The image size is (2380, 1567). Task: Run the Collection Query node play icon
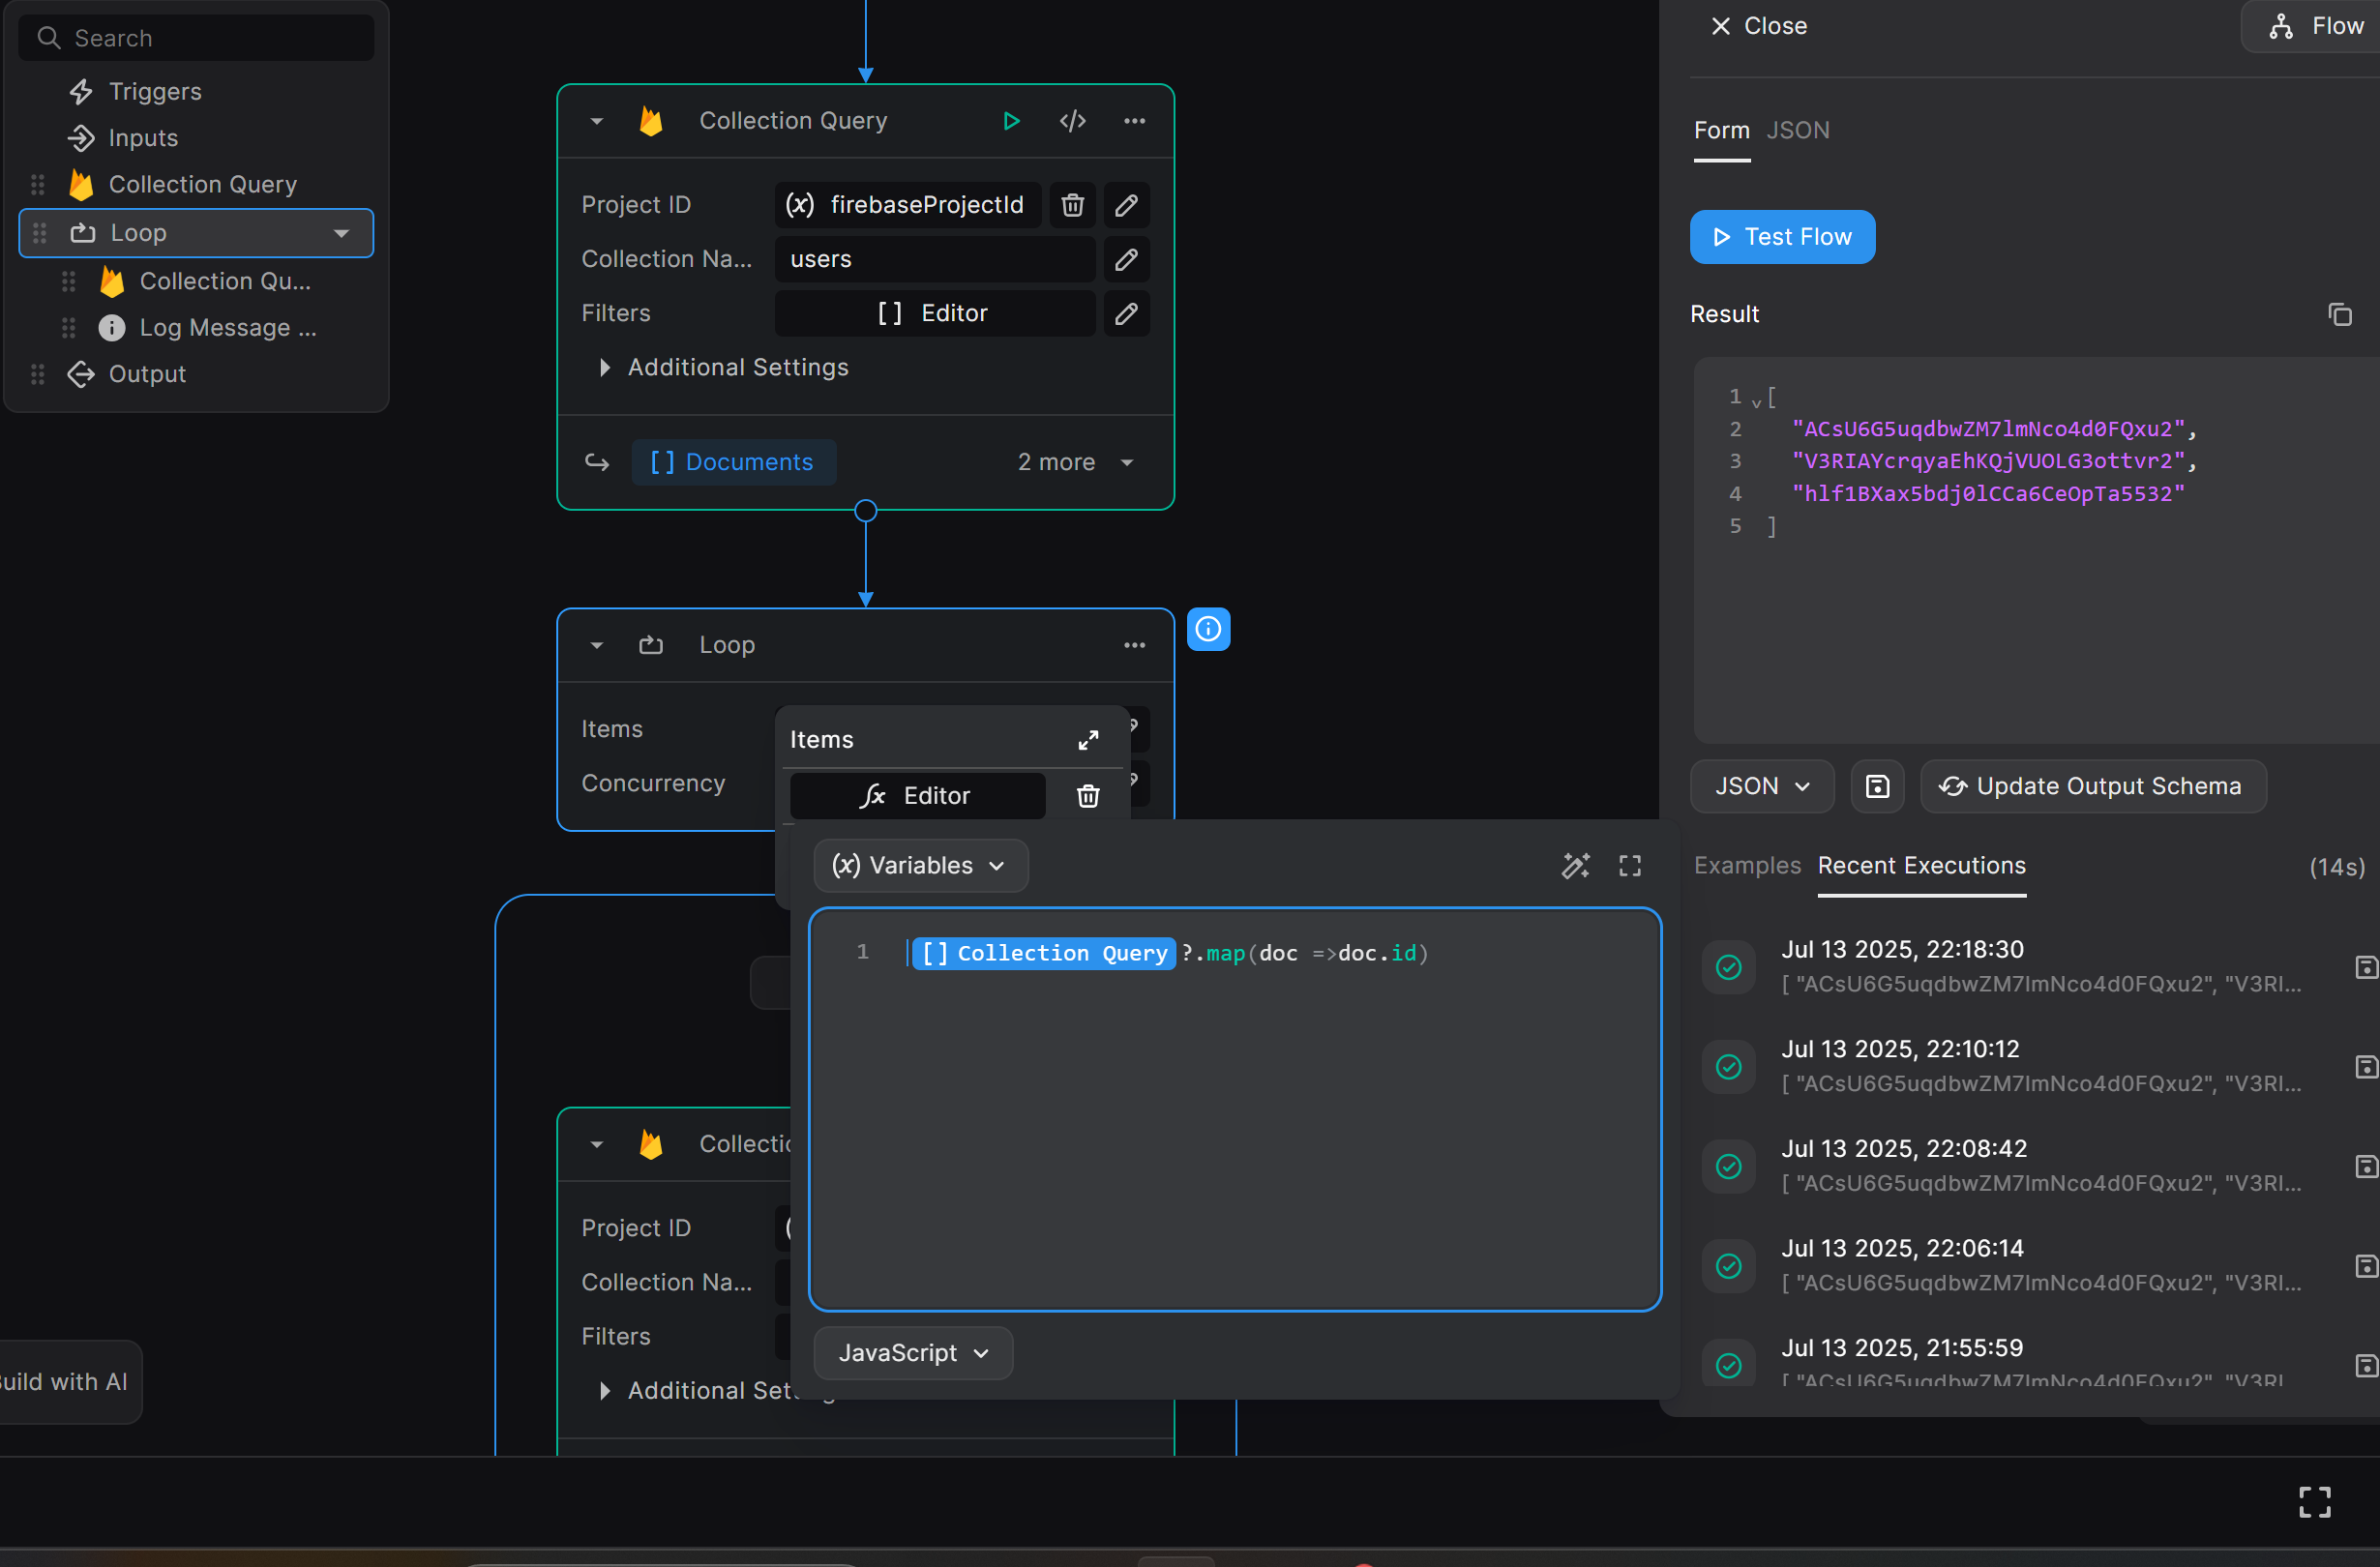tap(1011, 121)
